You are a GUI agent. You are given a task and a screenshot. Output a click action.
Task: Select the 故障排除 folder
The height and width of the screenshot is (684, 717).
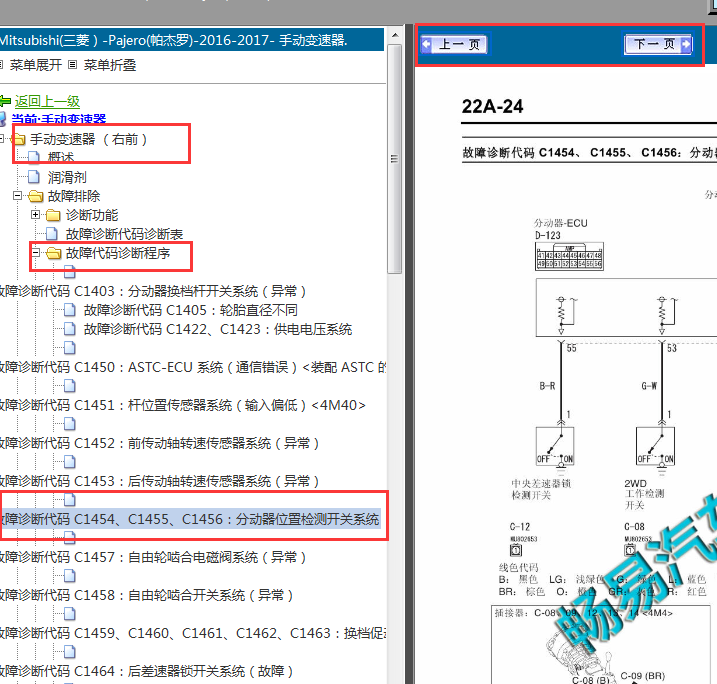(x=74, y=196)
